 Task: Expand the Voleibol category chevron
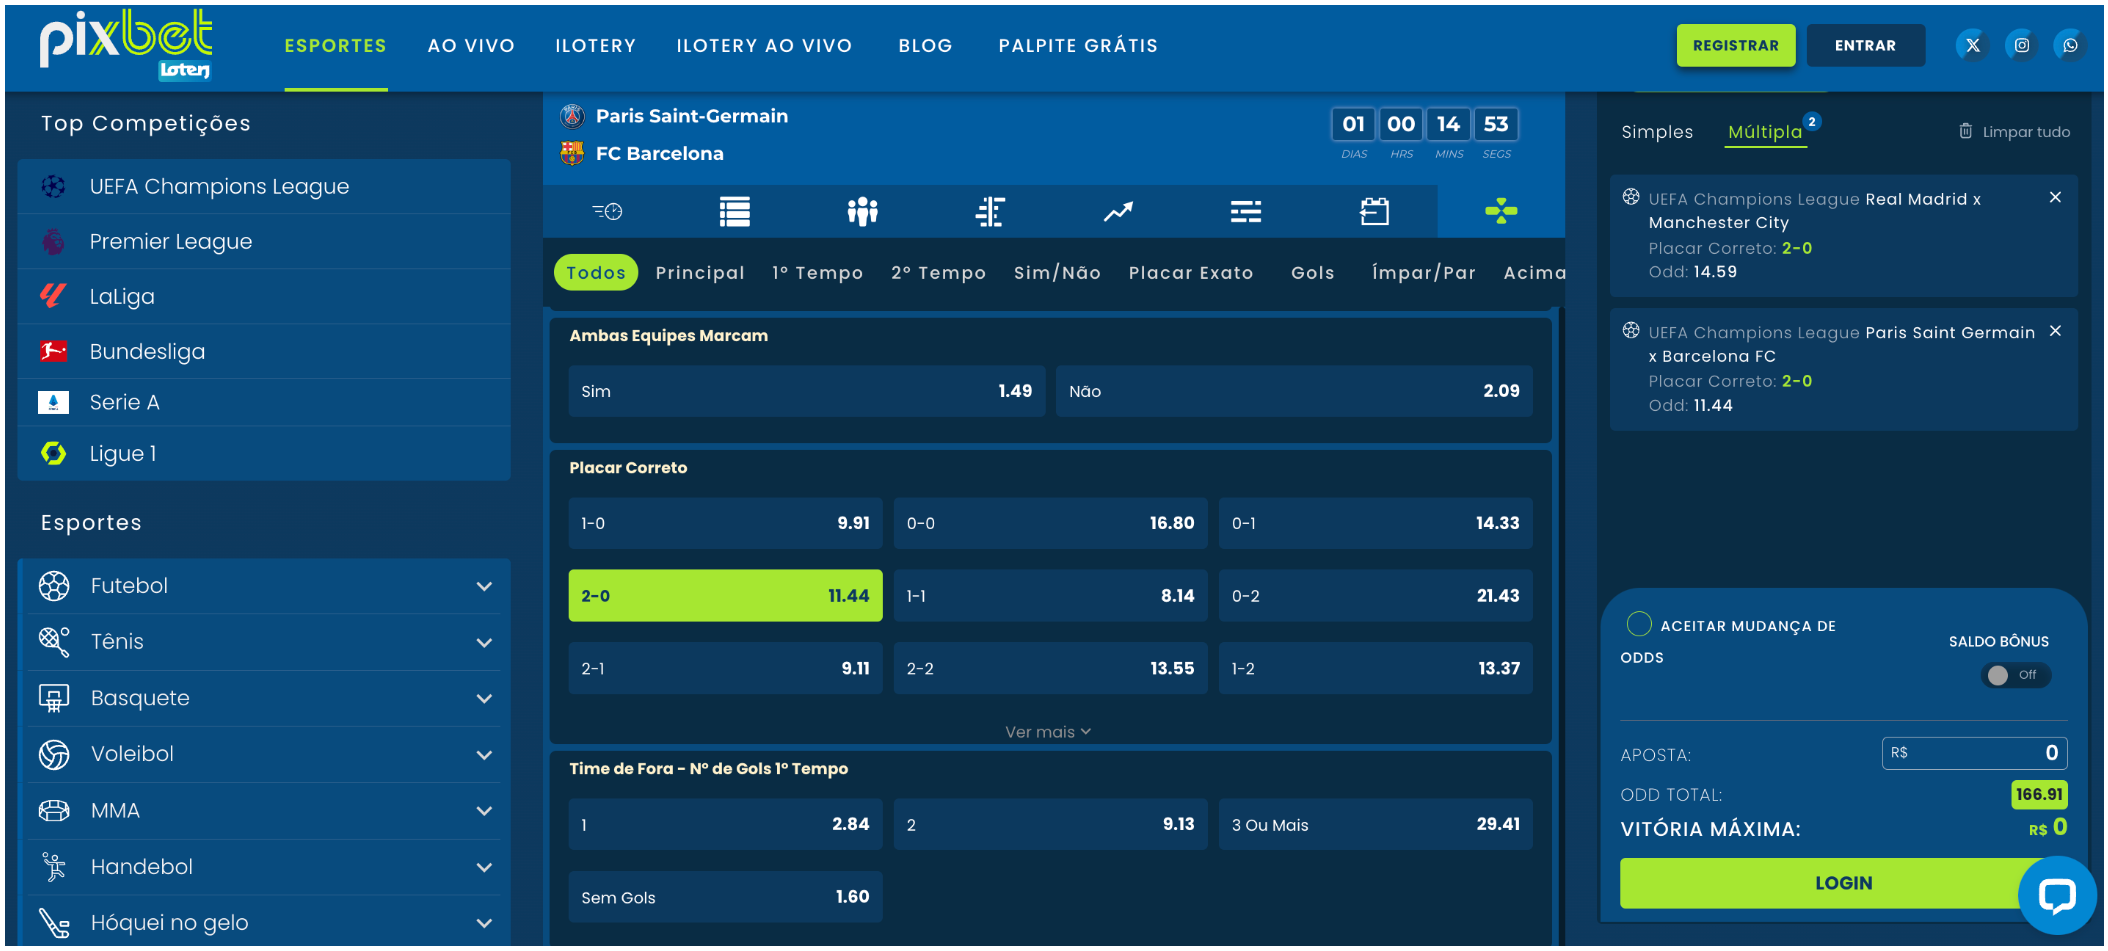coord(484,754)
